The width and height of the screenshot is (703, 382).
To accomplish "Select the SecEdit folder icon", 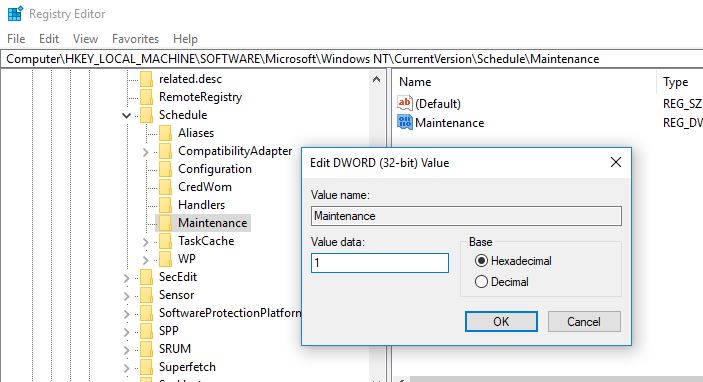I will coord(146,277).
